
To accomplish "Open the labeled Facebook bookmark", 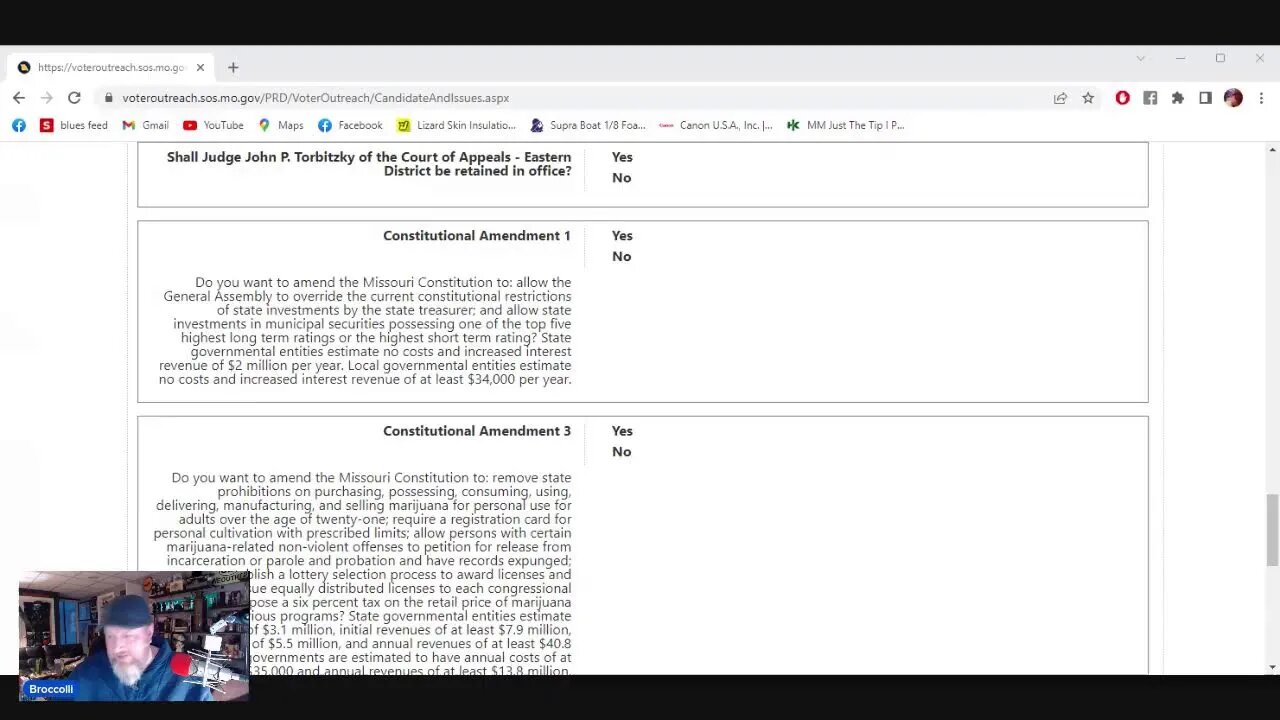I will (350, 125).
